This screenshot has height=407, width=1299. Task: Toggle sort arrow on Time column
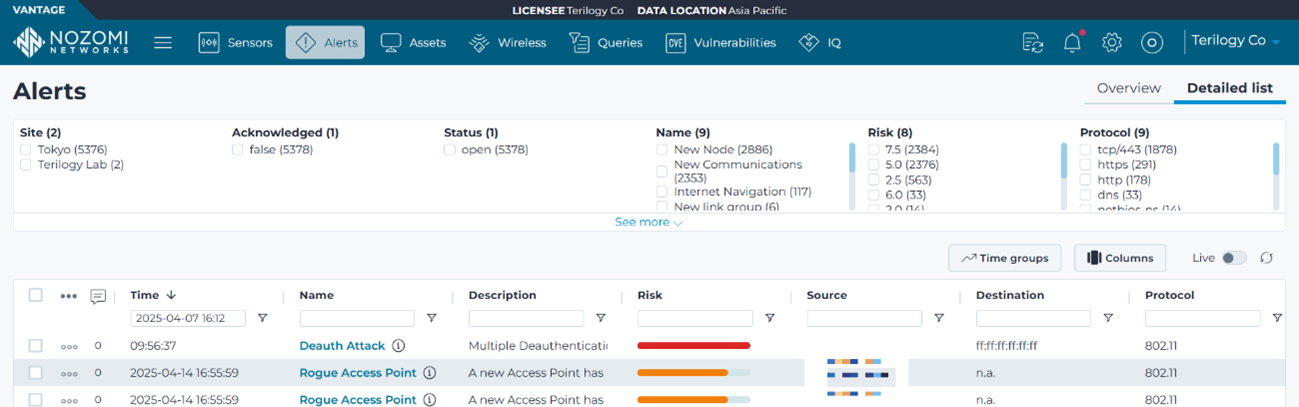[x=171, y=295]
